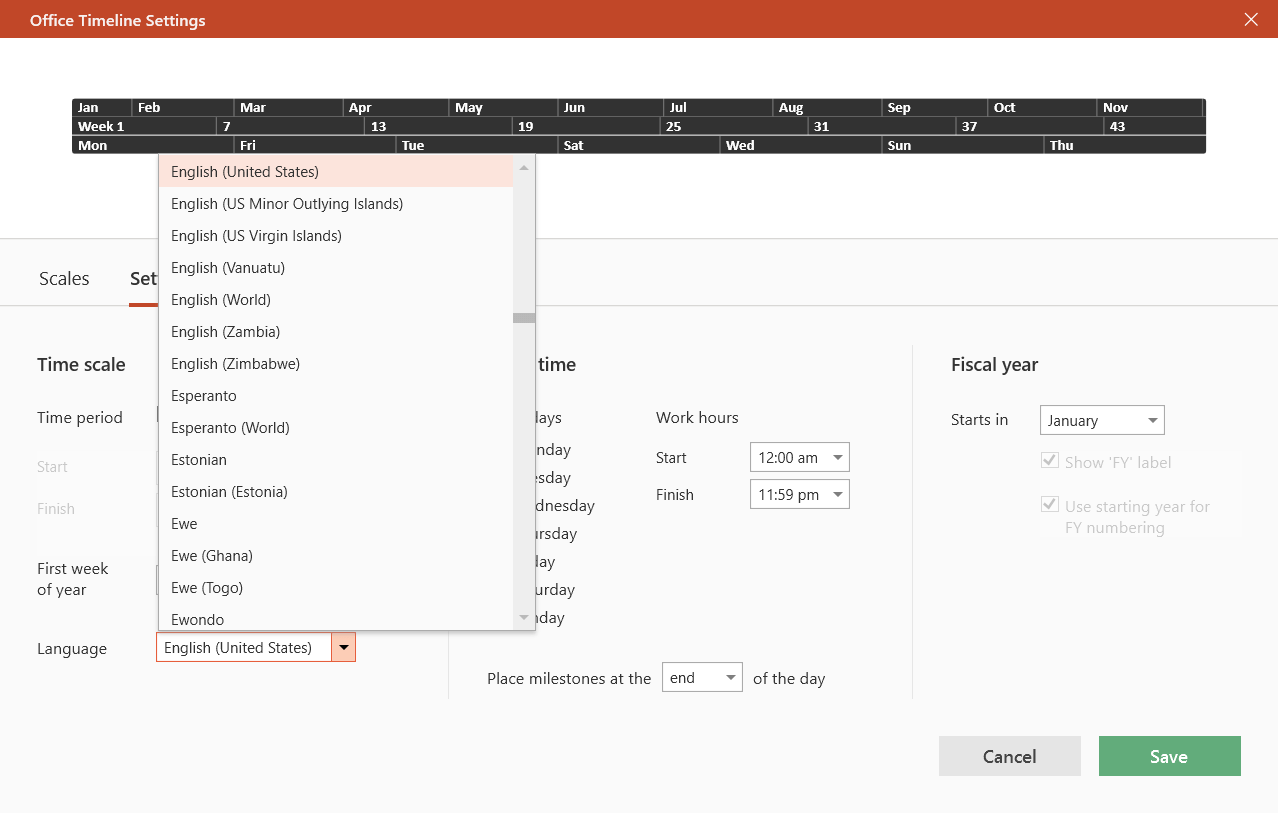Select Ewe (Togo) in the list
The width and height of the screenshot is (1278, 813).
pos(336,588)
